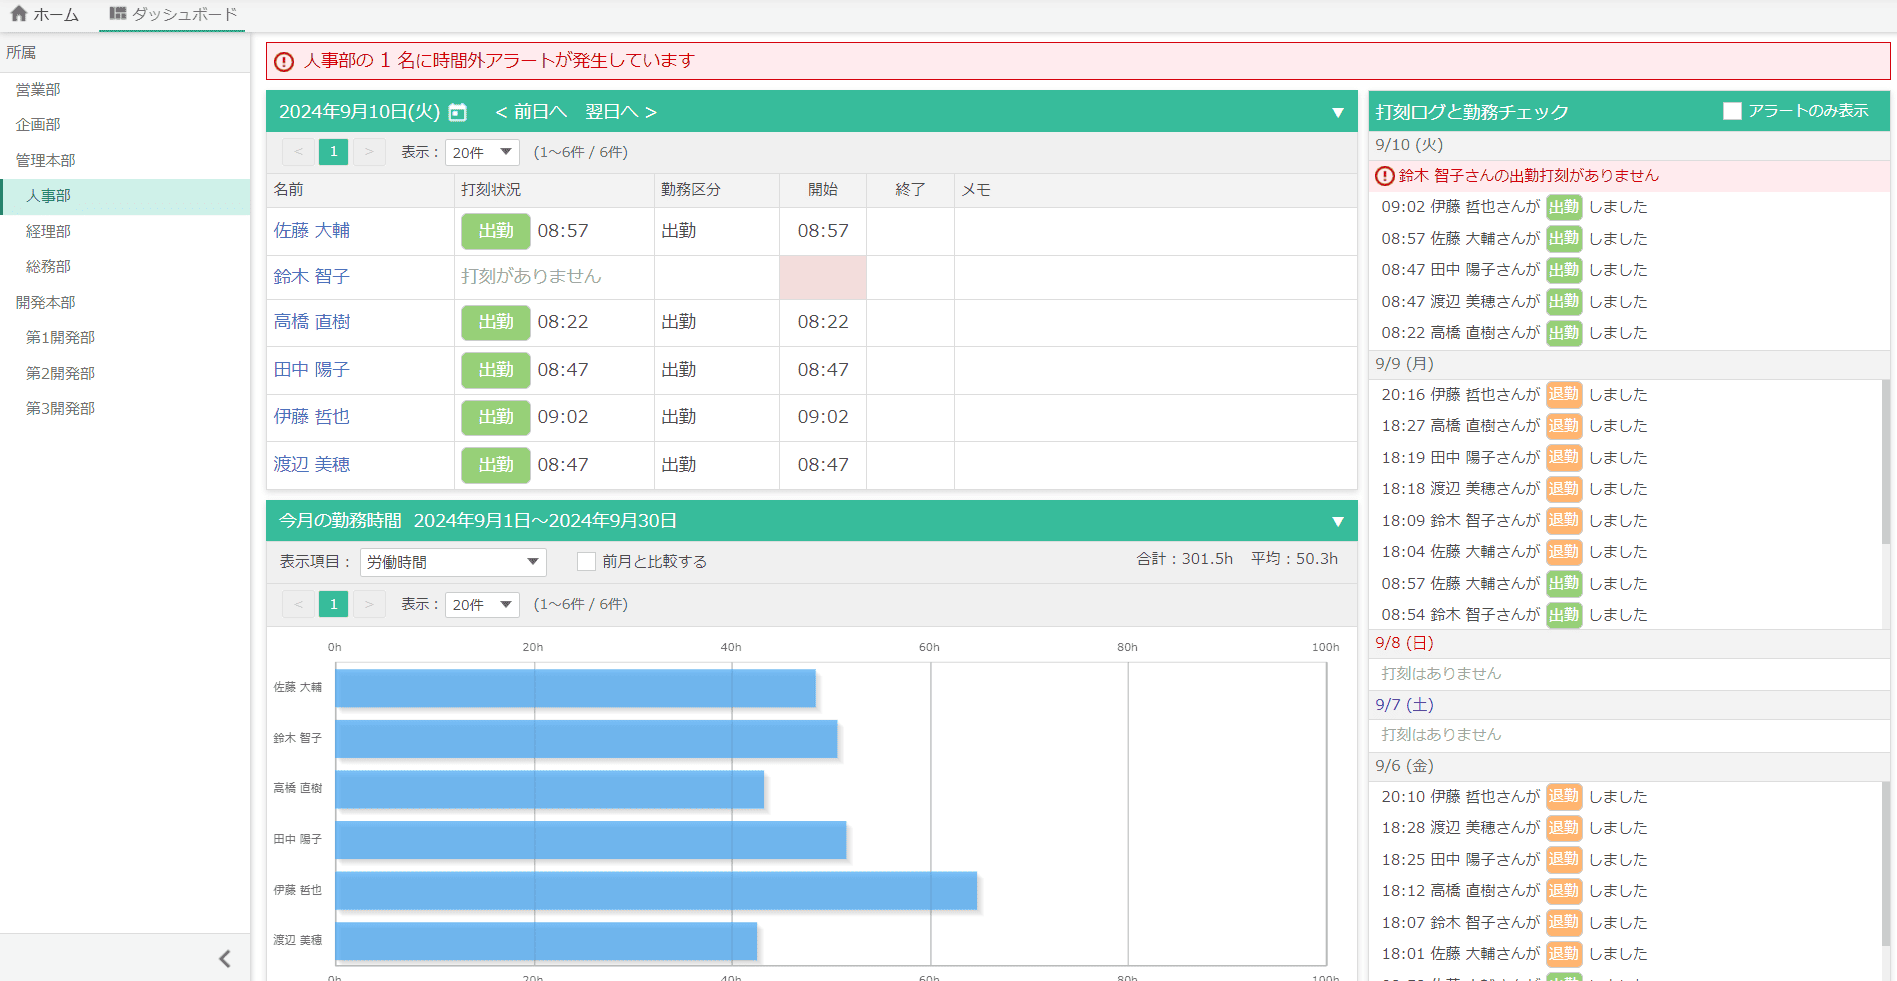1897x981 pixels.
Task: Open the calendar date picker icon
Action: tap(457, 112)
